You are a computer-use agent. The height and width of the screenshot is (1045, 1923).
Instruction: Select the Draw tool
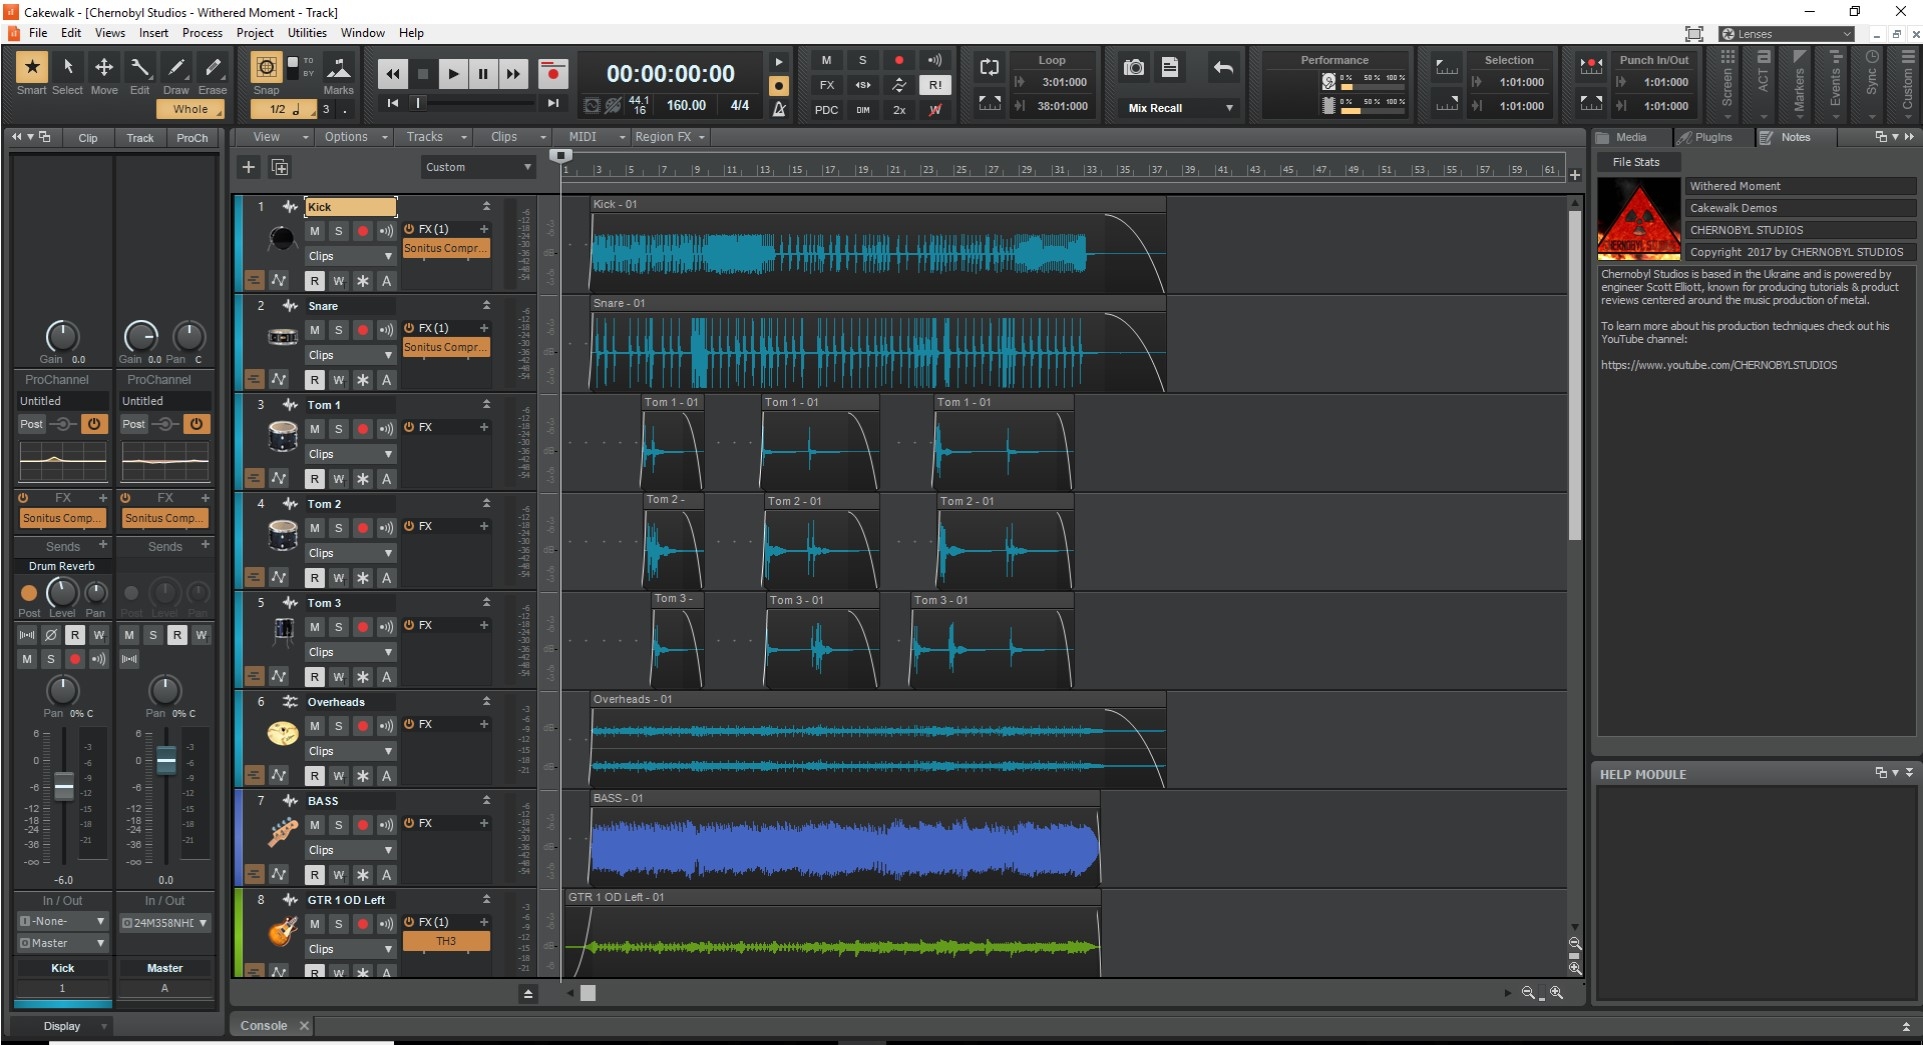click(x=176, y=68)
